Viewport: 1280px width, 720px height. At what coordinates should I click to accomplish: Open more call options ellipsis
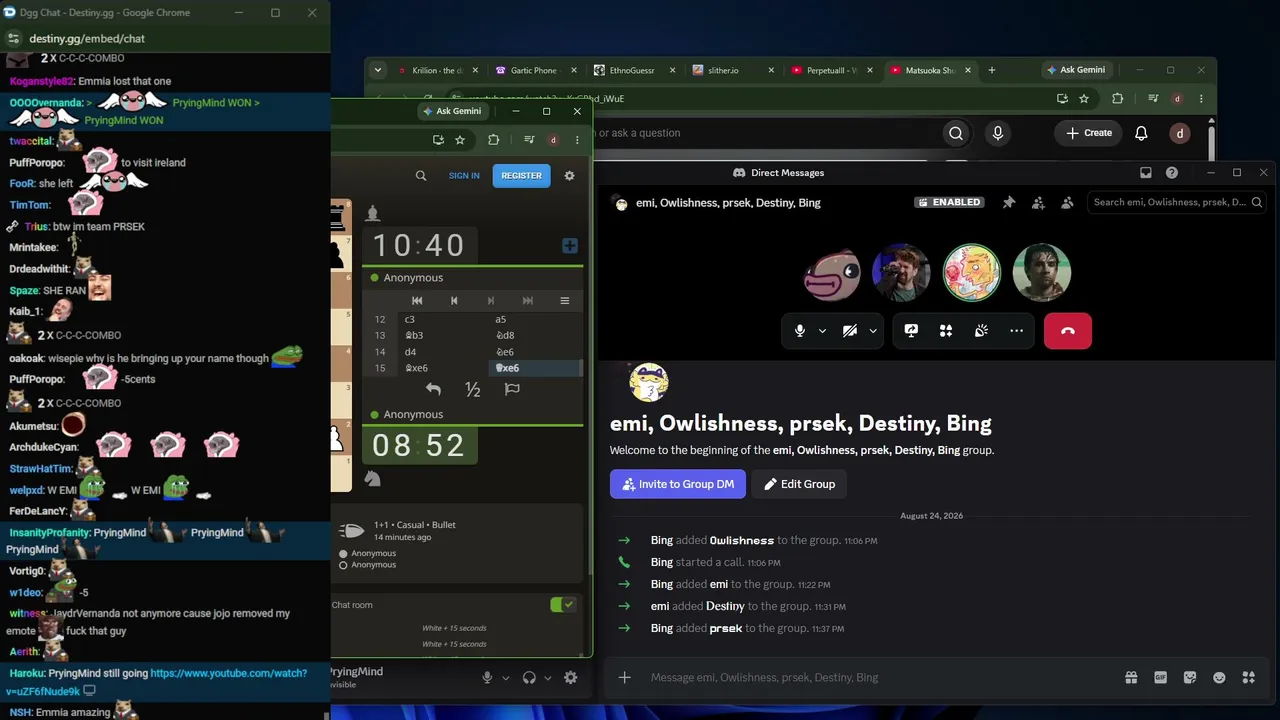[x=1016, y=331]
